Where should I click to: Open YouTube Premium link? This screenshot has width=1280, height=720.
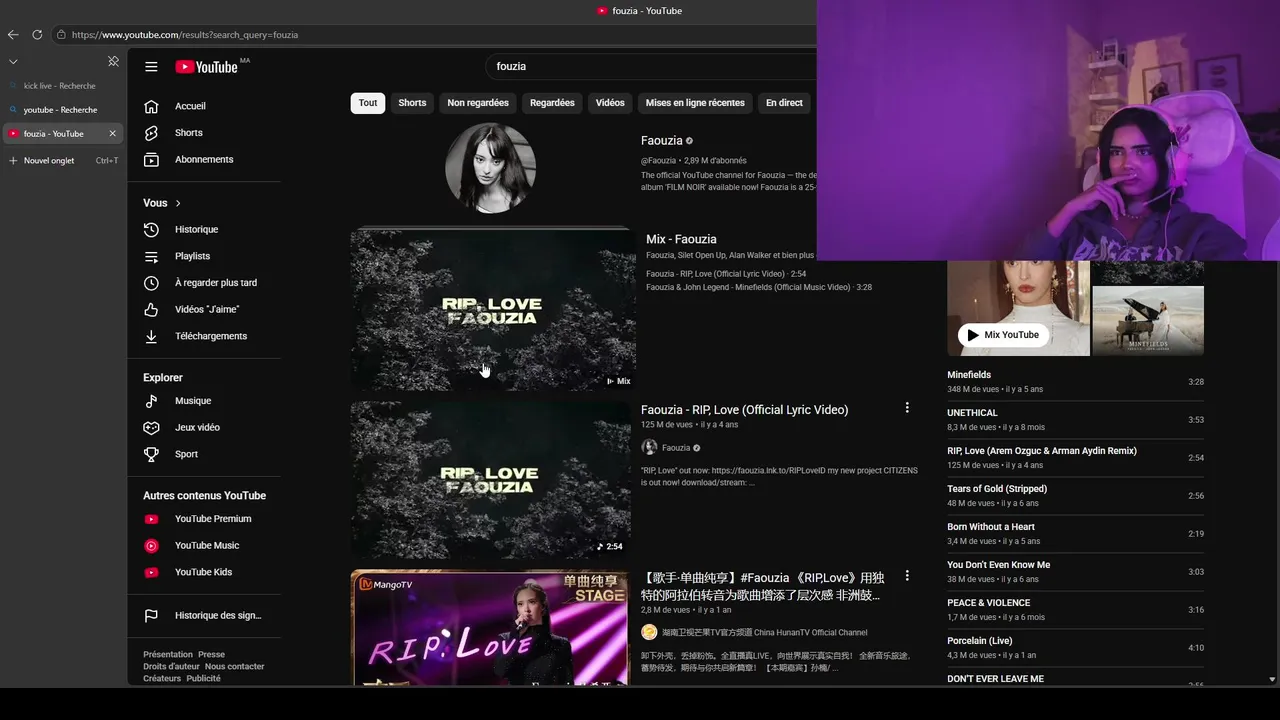click(212, 519)
